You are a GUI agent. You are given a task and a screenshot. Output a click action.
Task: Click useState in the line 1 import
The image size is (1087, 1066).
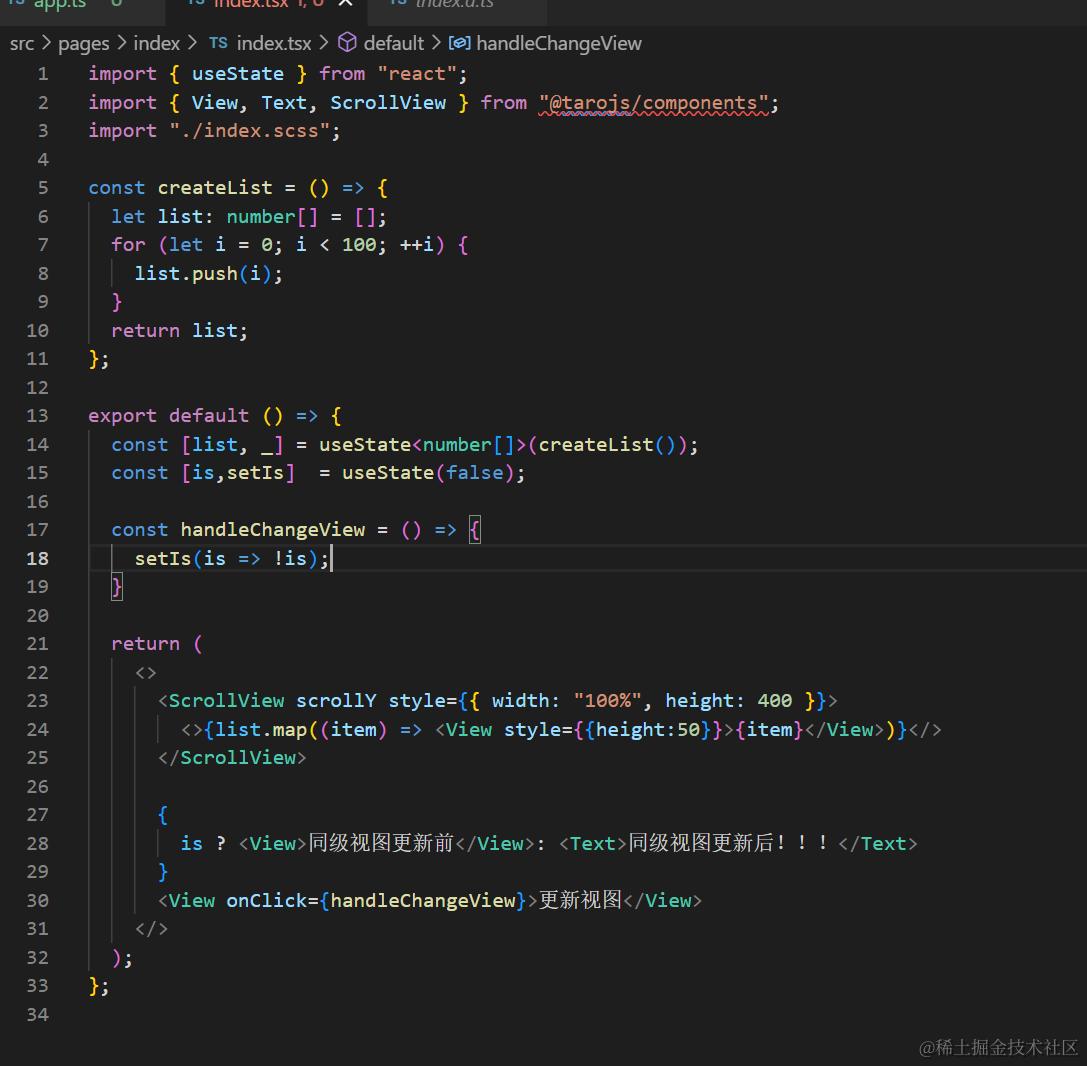coord(238,74)
